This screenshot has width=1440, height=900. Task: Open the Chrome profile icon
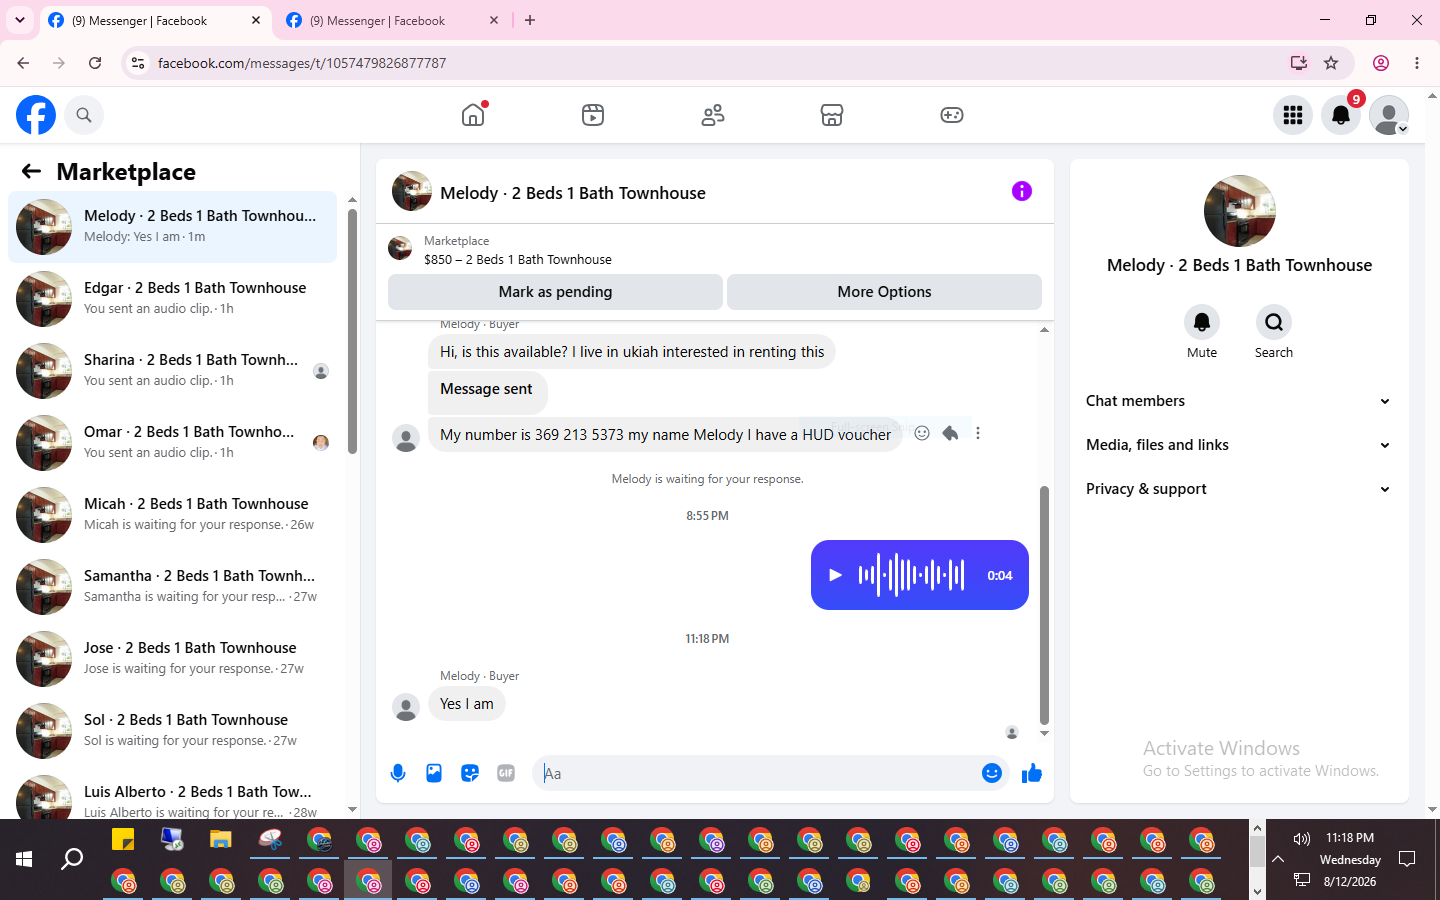(x=1381, y=63)
